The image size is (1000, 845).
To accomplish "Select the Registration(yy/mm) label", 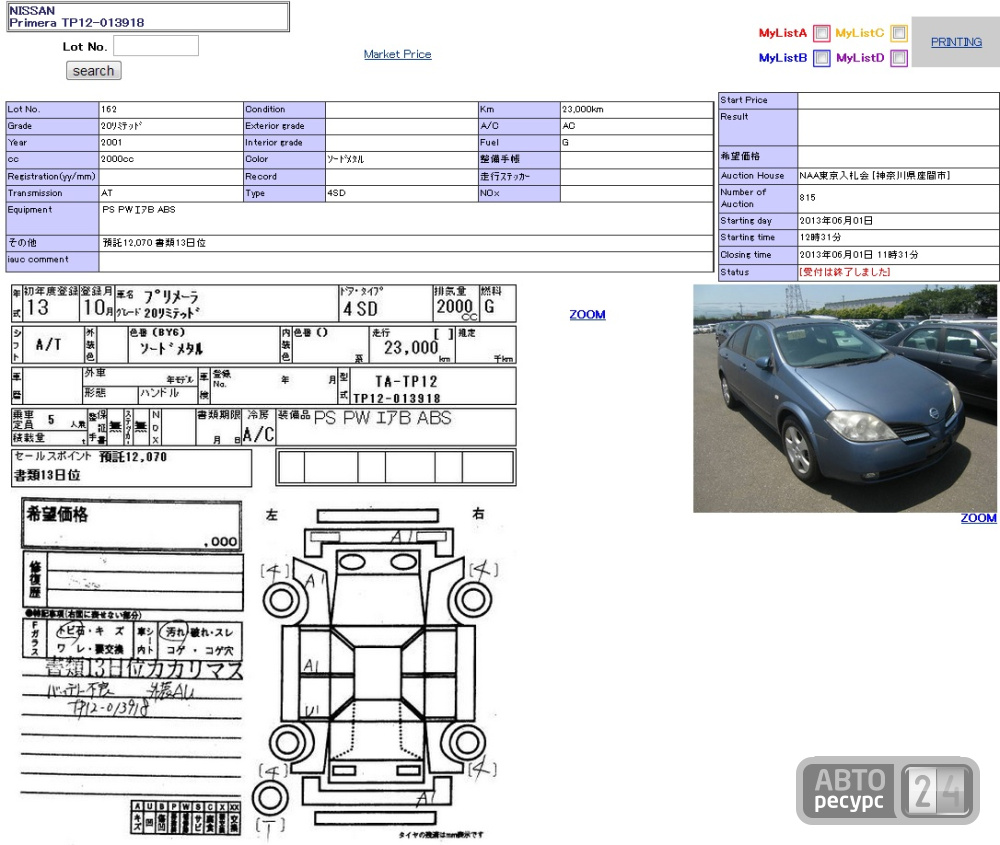I will pyautogui.click(x=52, y=177).
